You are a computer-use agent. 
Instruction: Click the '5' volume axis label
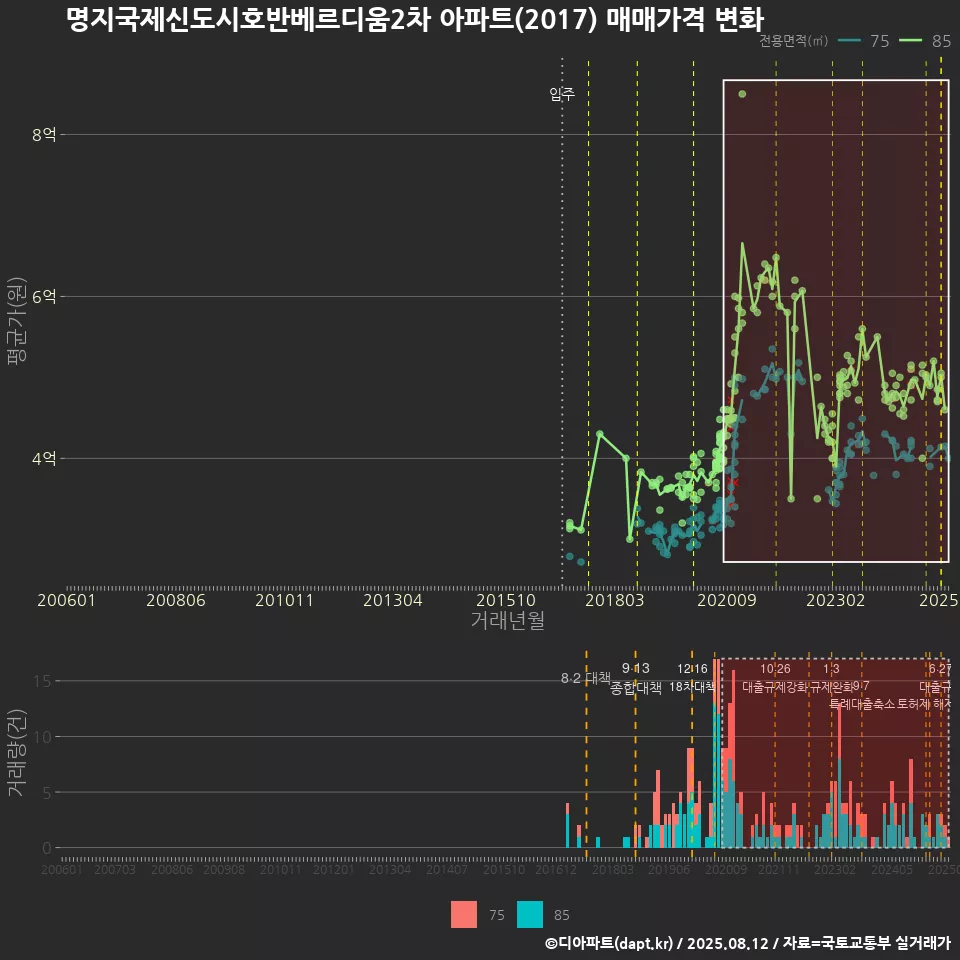tap(47, 792)
